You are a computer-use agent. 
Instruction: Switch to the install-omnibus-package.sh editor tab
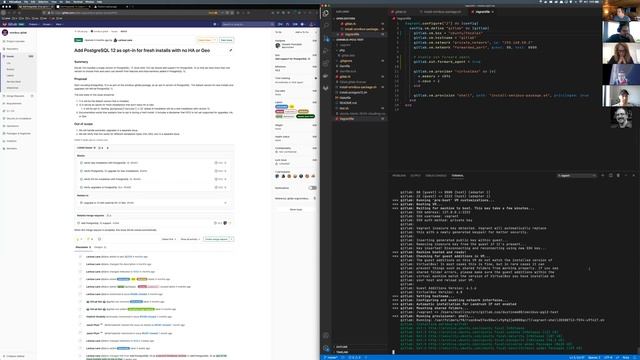(x=442, y=12)
